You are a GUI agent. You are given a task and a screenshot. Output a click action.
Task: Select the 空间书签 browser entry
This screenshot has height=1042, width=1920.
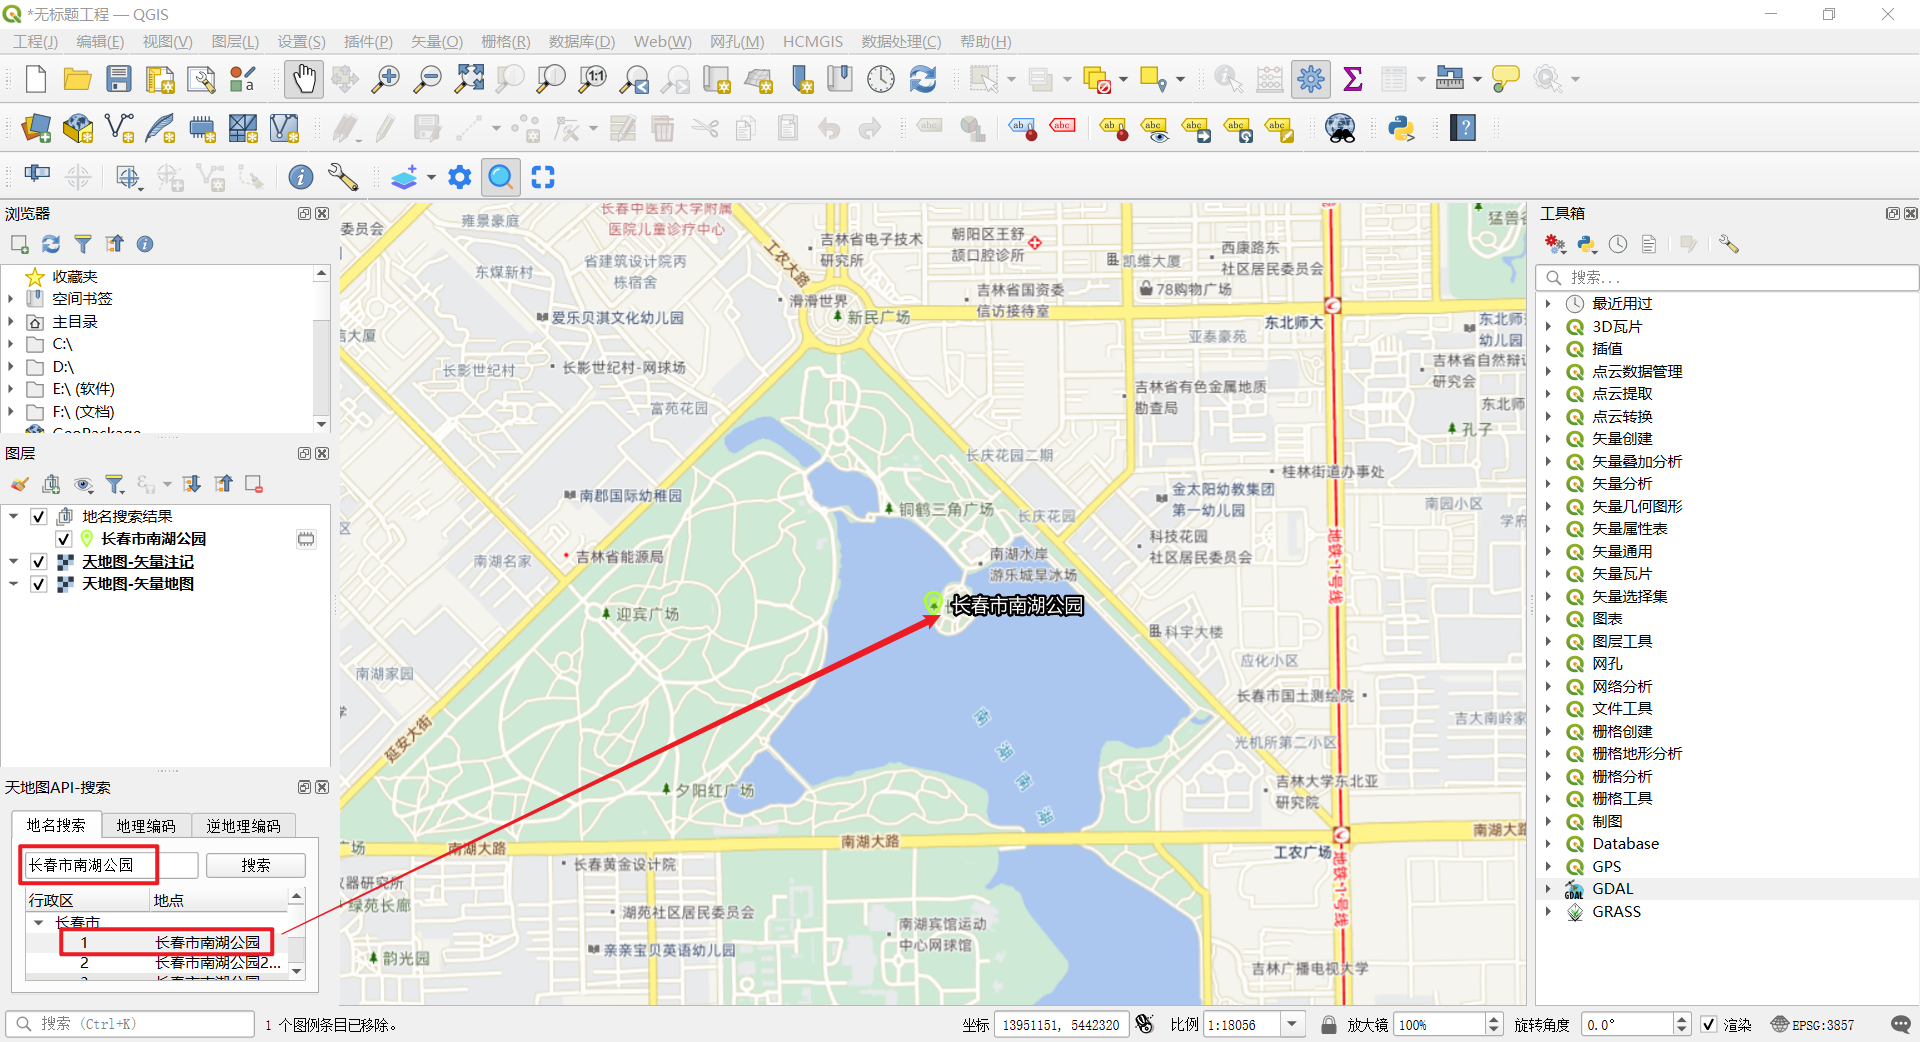(x=82, y=299)
